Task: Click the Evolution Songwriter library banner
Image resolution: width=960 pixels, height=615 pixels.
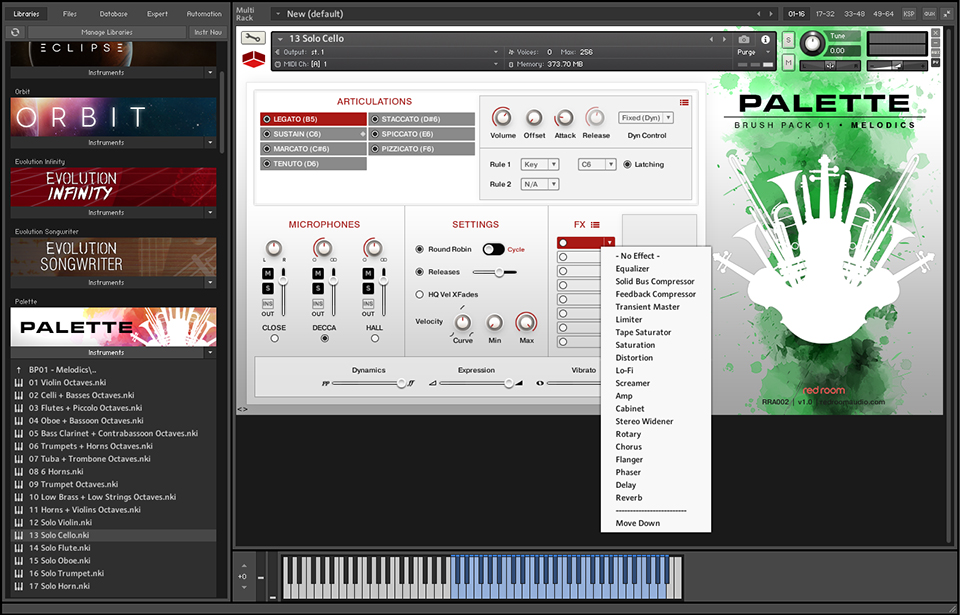Action: point(113,257)
